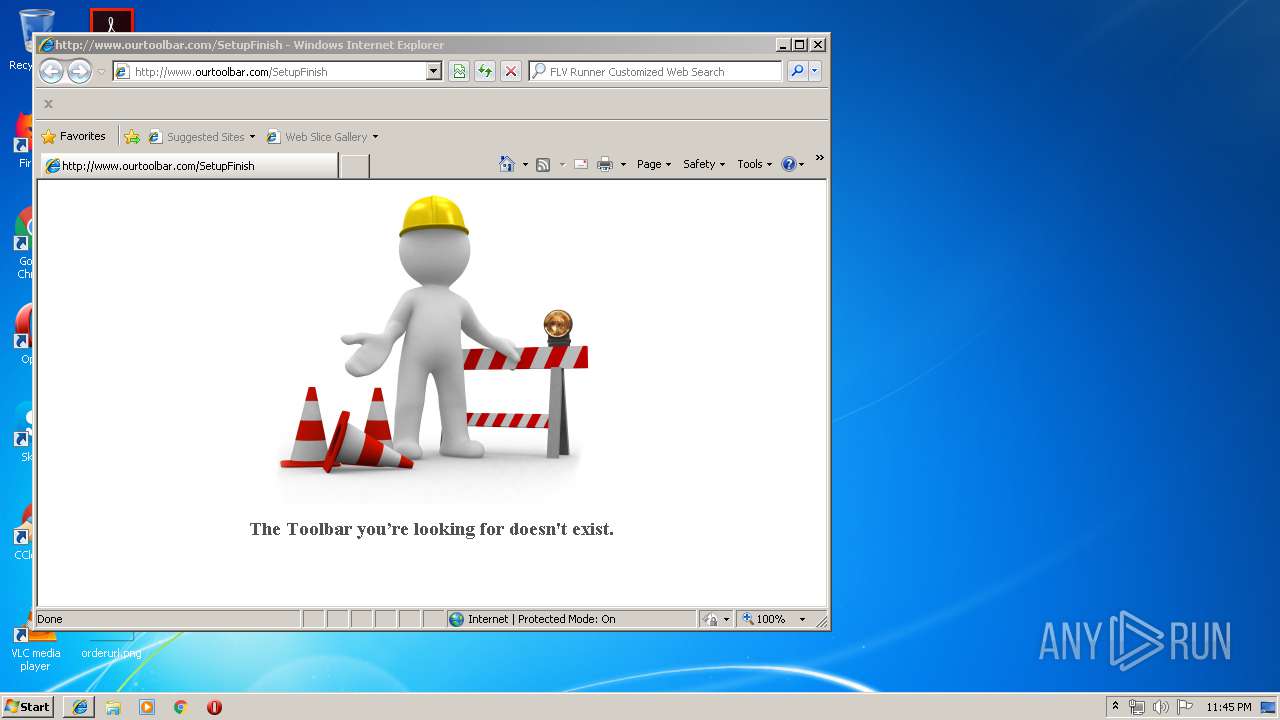Run search with the magnifier button

[x=797, y=71]
